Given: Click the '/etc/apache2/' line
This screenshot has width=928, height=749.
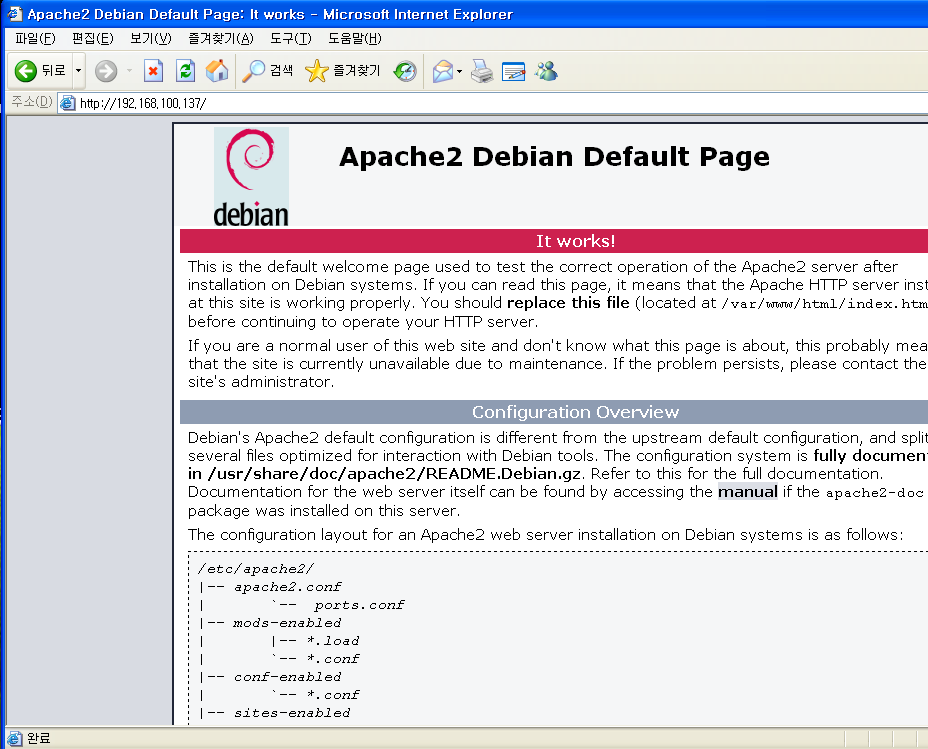Looking at the screenshot, I should click(256, 569).
